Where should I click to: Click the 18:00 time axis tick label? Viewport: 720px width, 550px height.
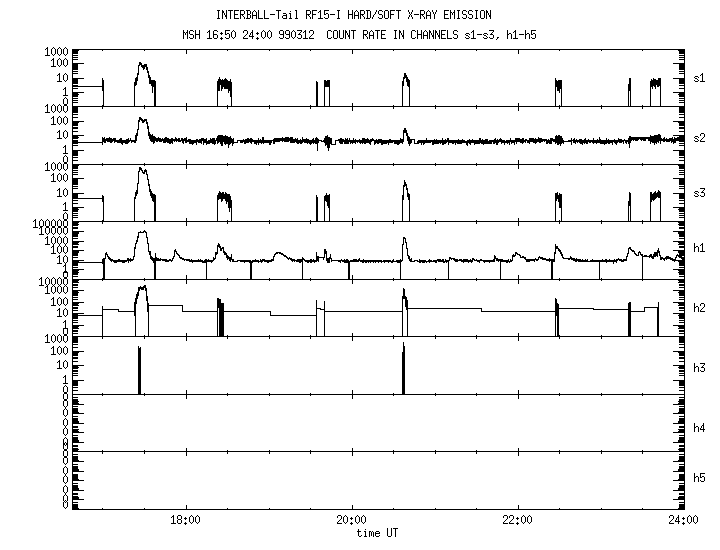click(x=186, y=522)
